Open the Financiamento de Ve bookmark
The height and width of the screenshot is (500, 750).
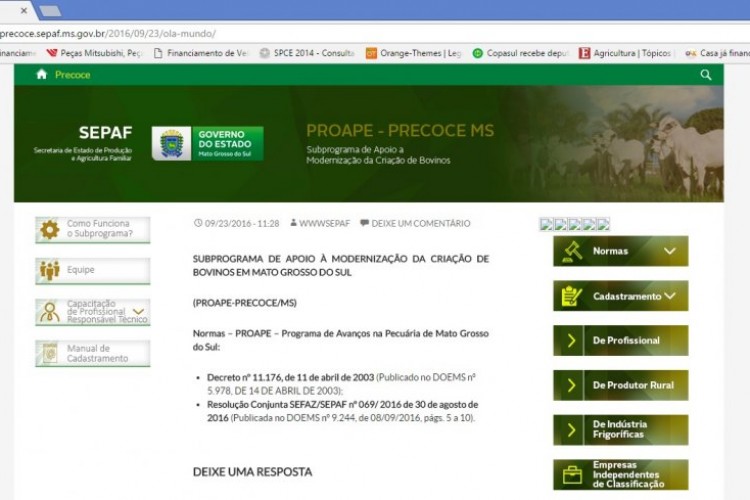click(201, 53)
